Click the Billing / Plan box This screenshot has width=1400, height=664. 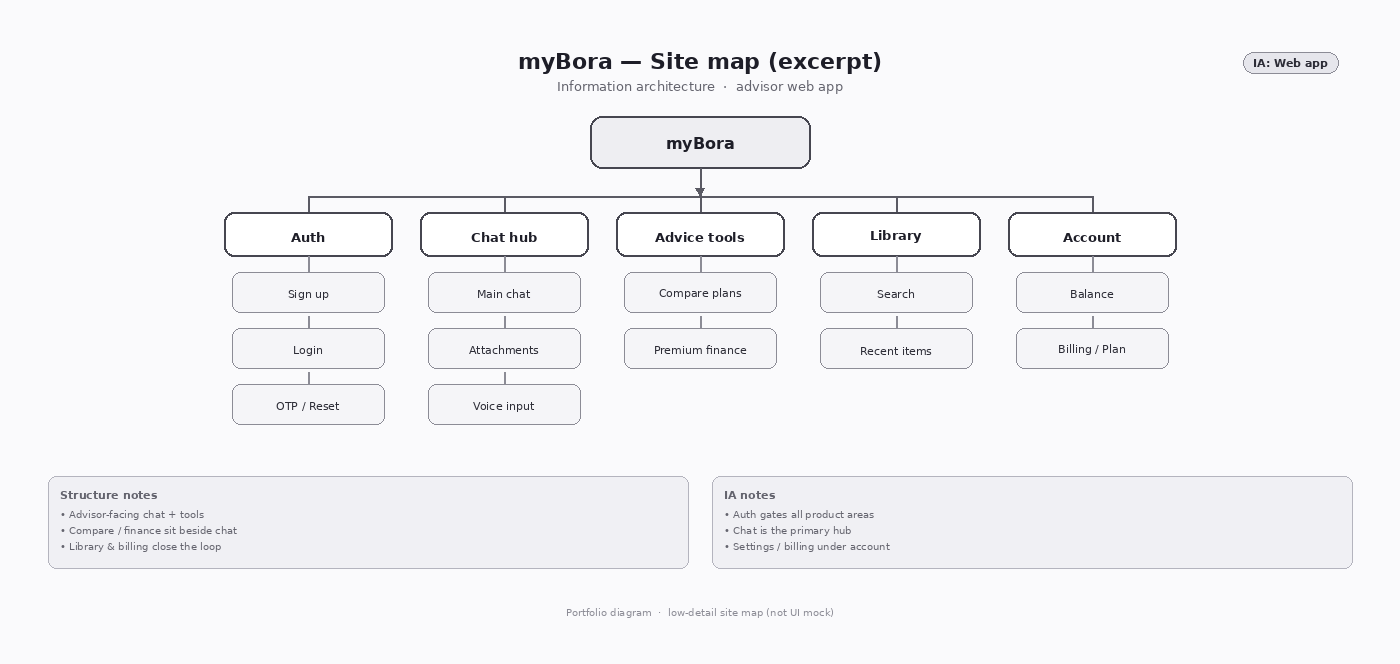[x=1092, y=349]
